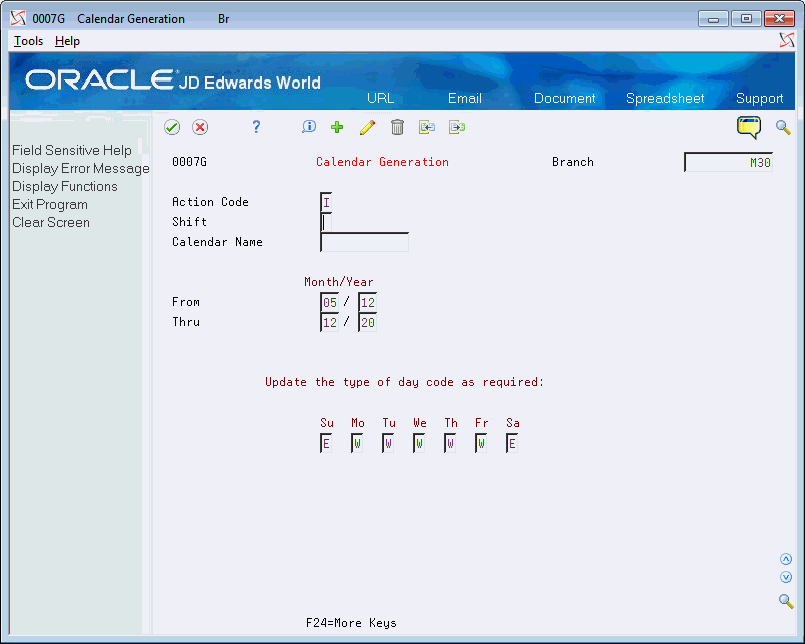Click the Th day code field

tap(450, 443)
